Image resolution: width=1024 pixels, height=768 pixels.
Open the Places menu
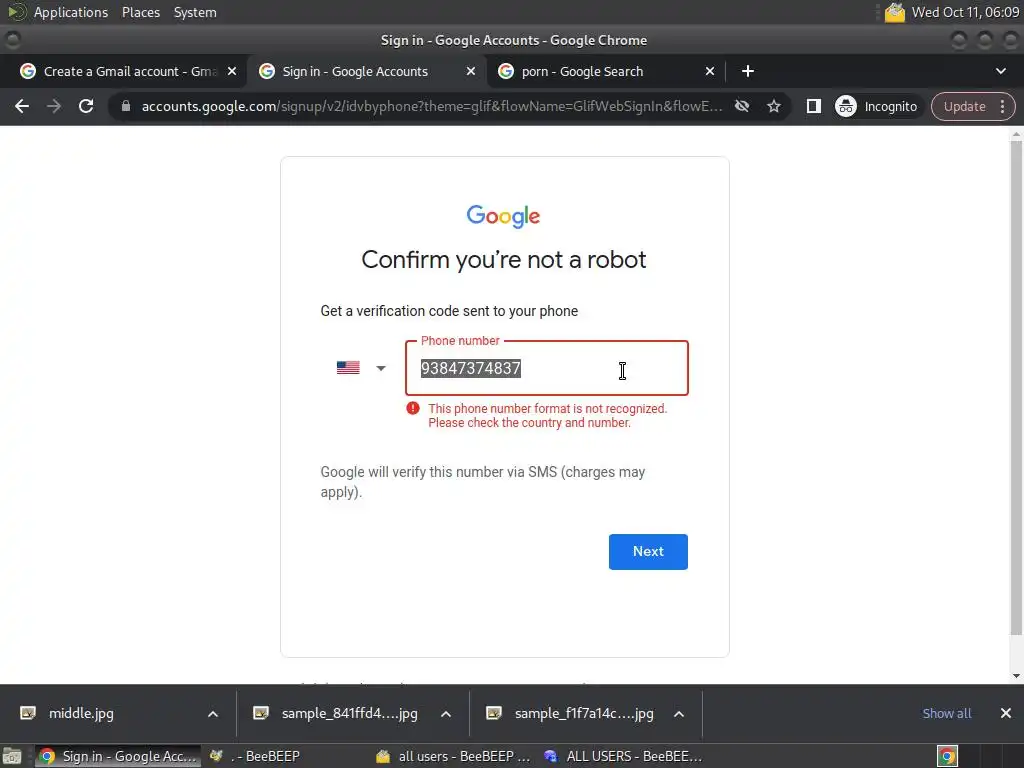(140, 12)
